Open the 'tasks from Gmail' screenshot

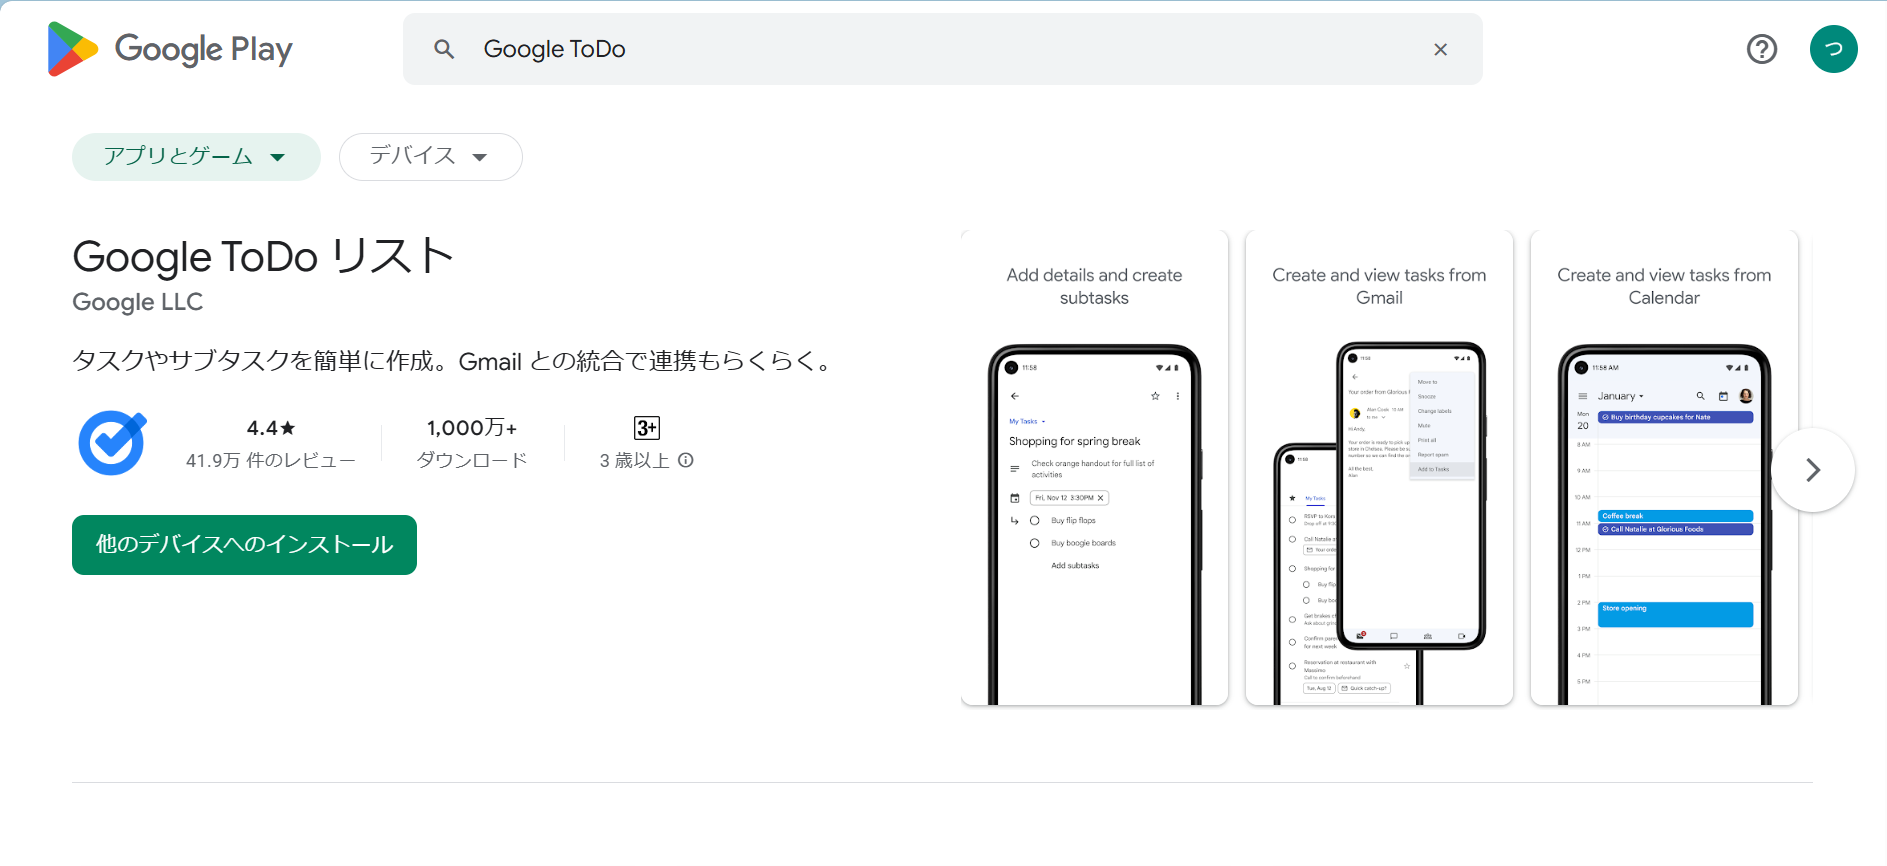[x=1379, y=468]
